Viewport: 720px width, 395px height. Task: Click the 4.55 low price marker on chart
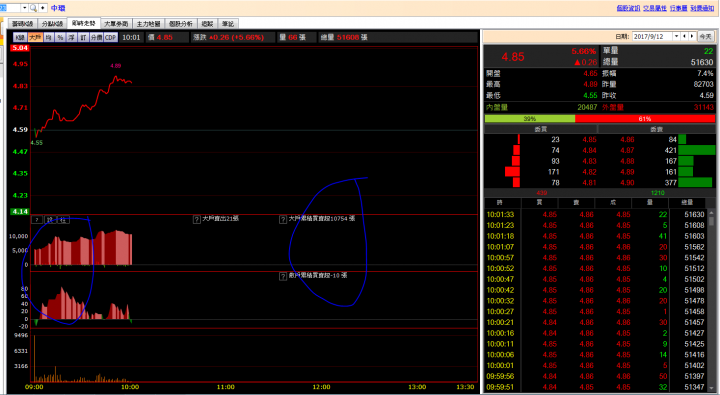pos(37,143)
